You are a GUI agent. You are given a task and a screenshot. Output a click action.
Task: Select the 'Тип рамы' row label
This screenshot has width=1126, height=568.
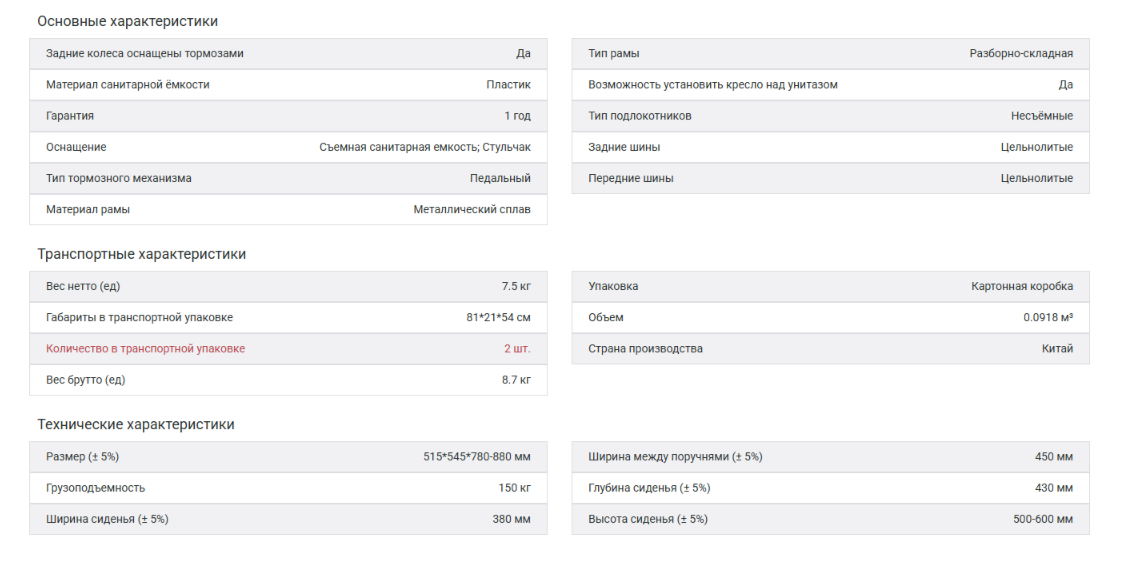(614, 54)
